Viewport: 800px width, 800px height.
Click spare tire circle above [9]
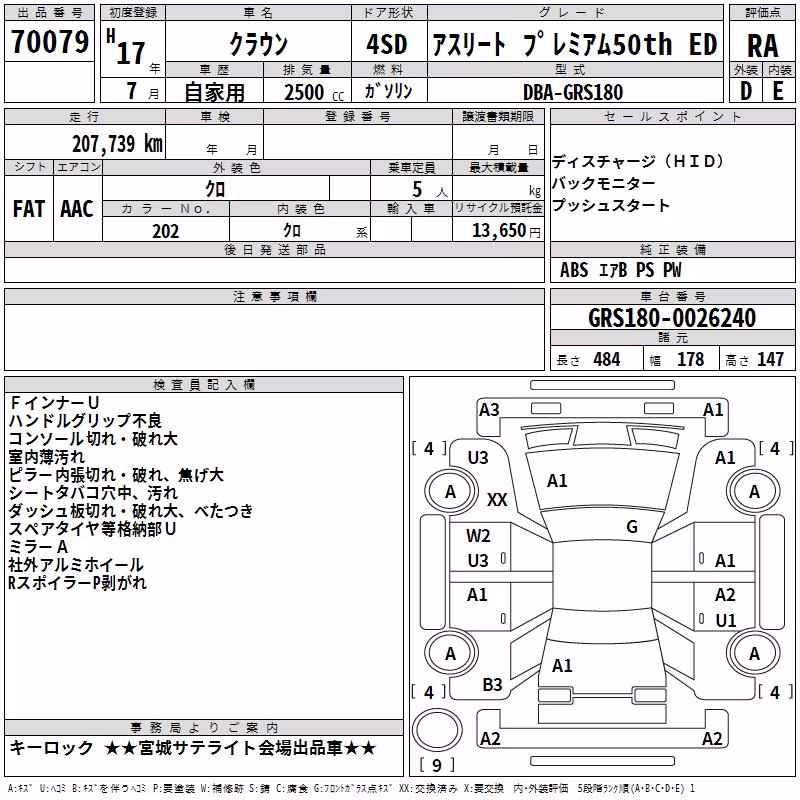[437, 729]
